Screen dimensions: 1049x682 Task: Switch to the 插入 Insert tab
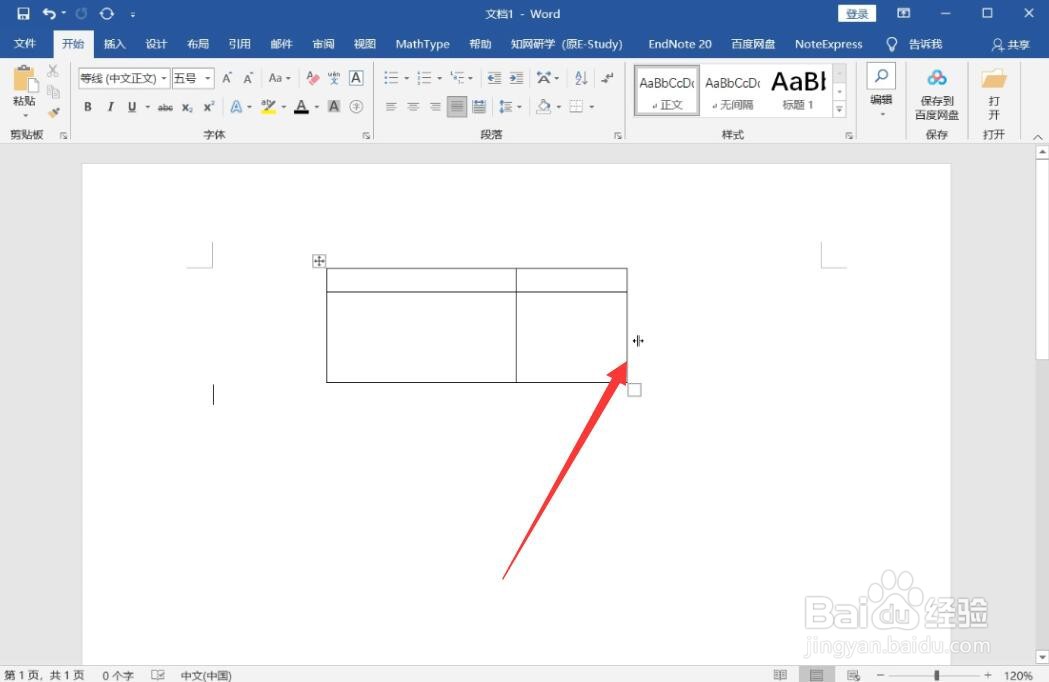coord(114,44)
